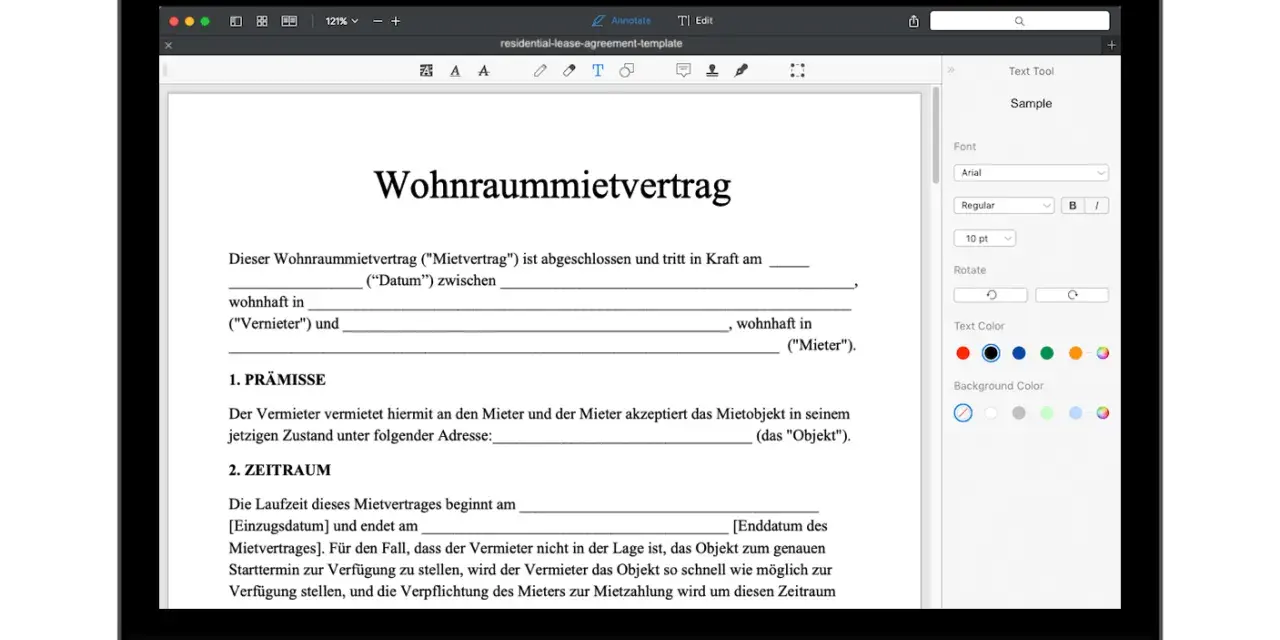Click the green fullscreen window button
The image size is (1280, 640).
[x=205, y=21]
